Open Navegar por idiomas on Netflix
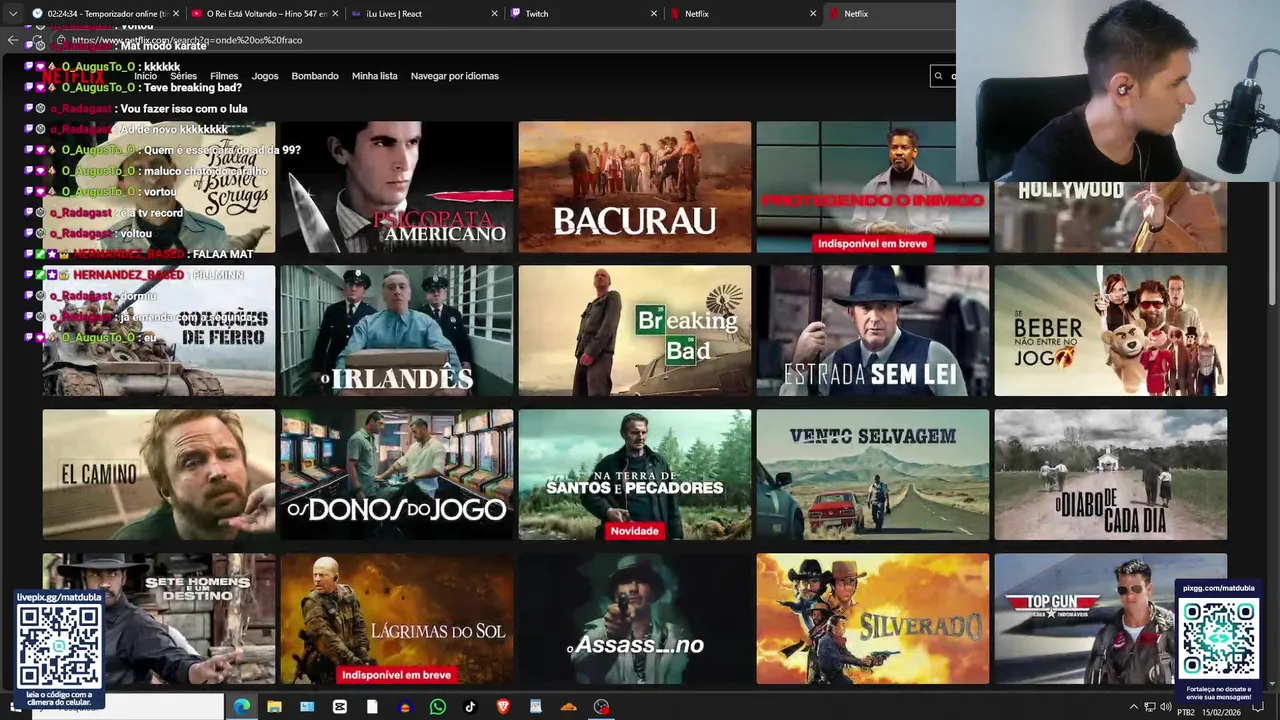The width and height of the screenshot is (1280, 720). 454,76
